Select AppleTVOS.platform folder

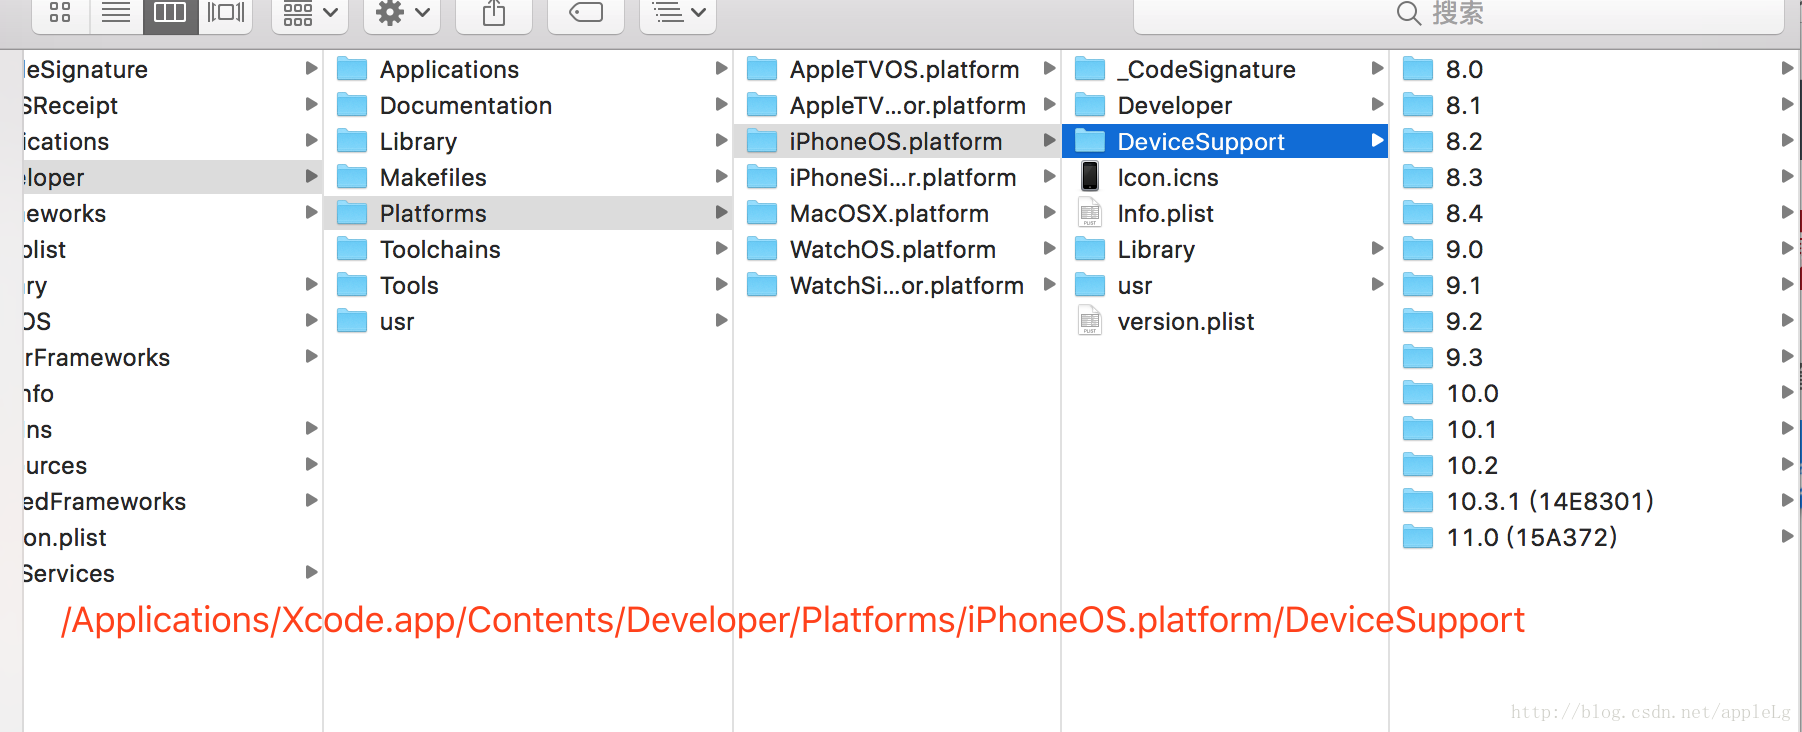(x=897, y=69)
